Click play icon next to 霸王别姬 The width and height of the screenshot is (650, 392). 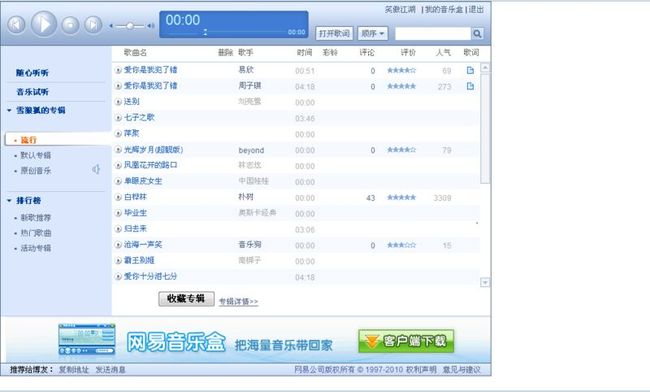point(118,261)
